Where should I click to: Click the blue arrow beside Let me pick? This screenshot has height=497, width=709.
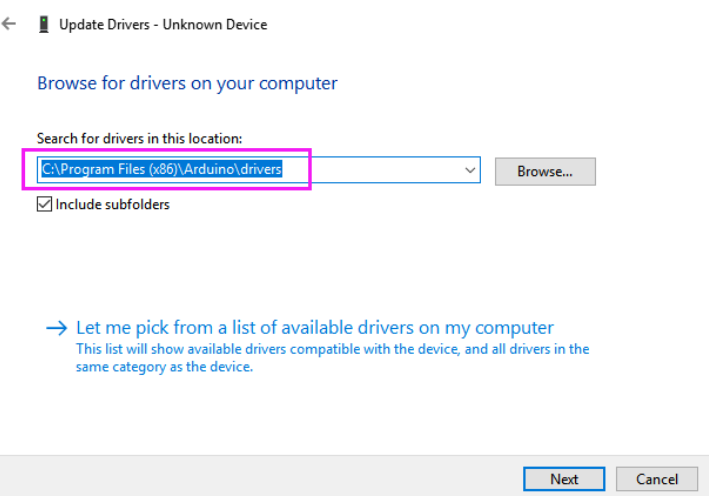tap(57, 328)
